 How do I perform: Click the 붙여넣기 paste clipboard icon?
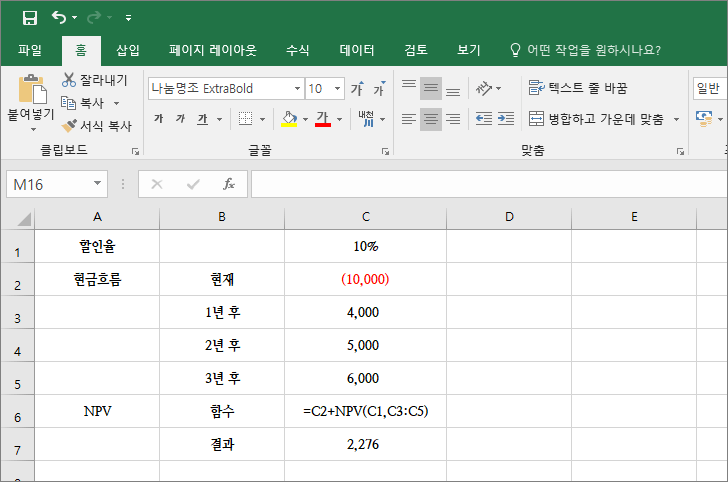pyautogui.click(x=32, y=89)
